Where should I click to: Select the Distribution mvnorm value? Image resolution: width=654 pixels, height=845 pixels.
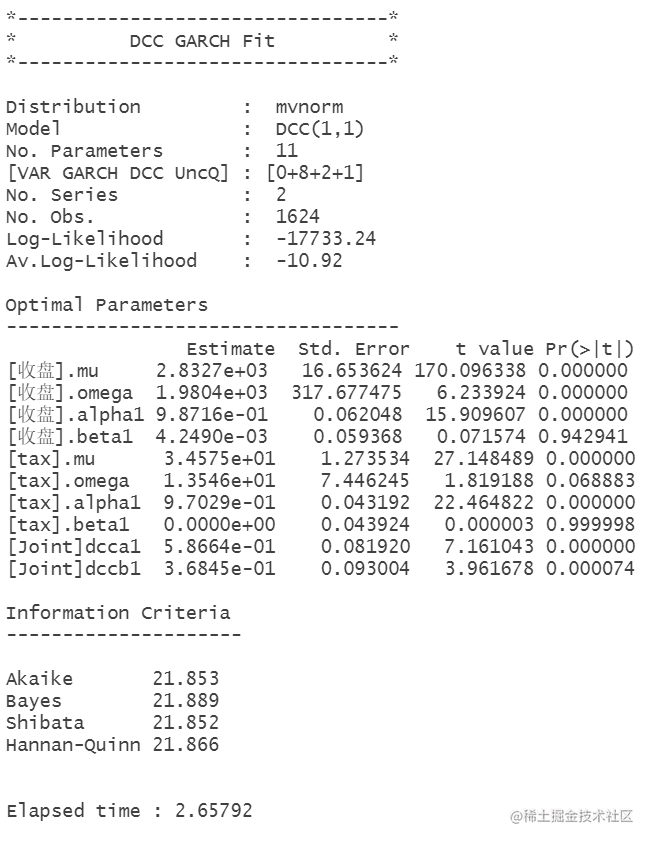309,107
